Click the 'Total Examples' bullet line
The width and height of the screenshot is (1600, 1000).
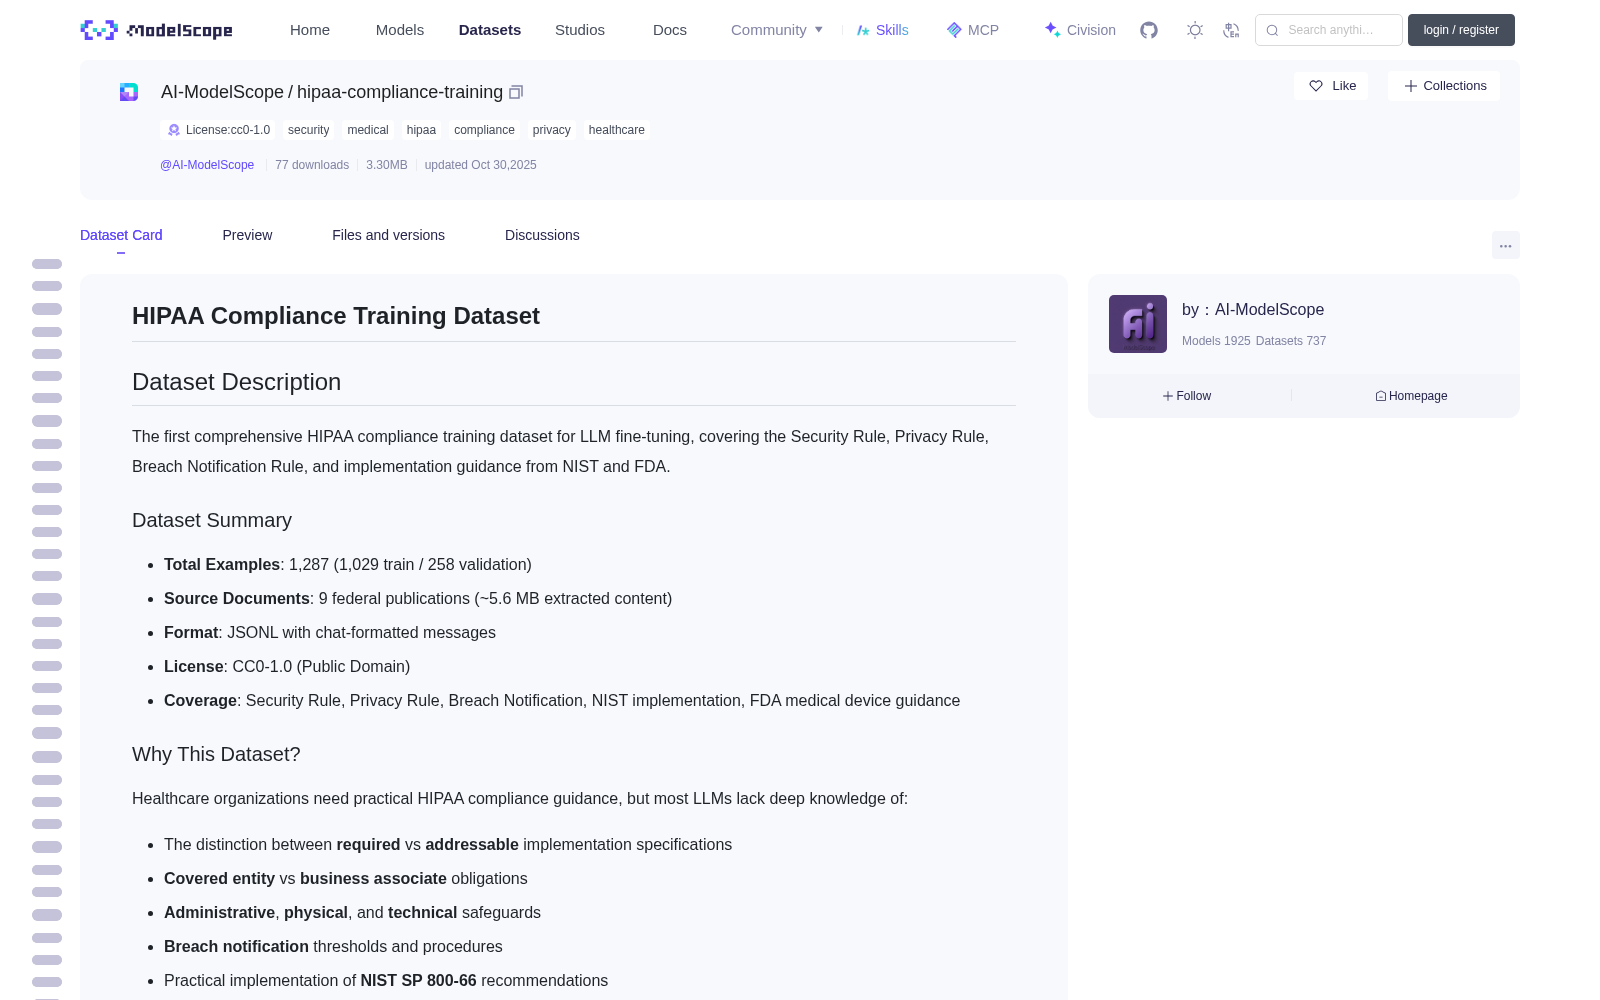[x=348, y=565]
